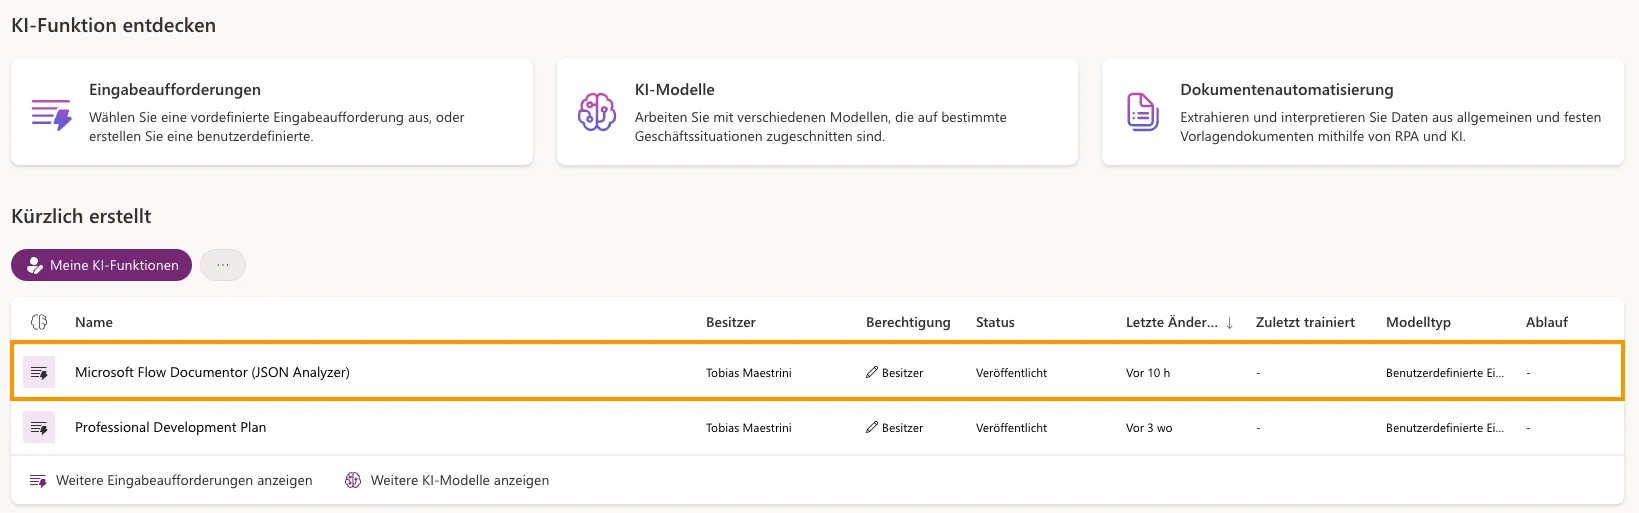Open the Professional Development Plan entry
Image resolution: width=1639 pixels, height=513 pixels.
(x=170, y=428)
